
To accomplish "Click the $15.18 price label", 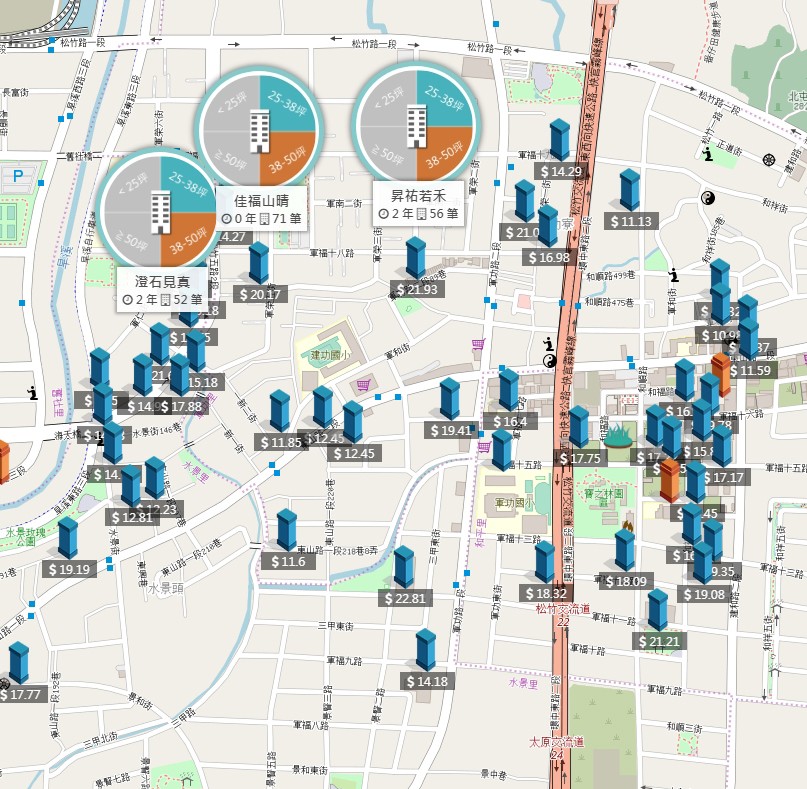I will [202, 382].
